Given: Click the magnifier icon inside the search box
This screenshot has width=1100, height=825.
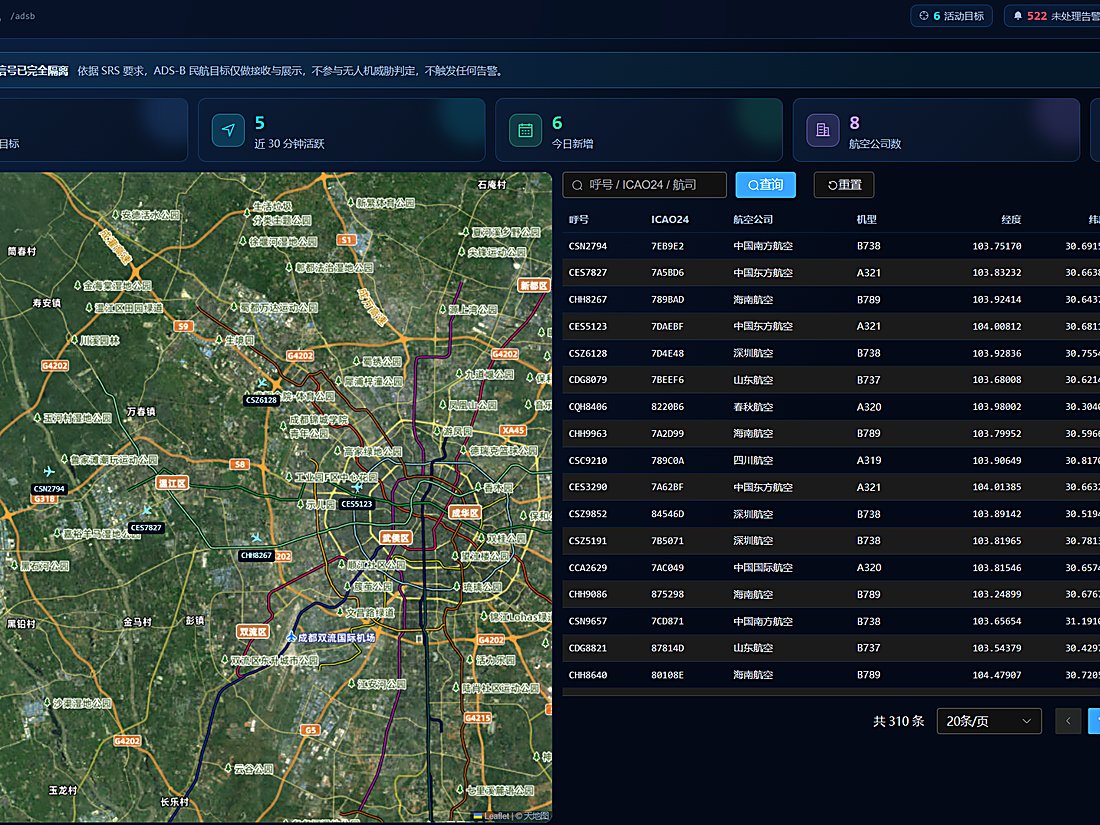Looking at the screenshot, I should [577, 185].
